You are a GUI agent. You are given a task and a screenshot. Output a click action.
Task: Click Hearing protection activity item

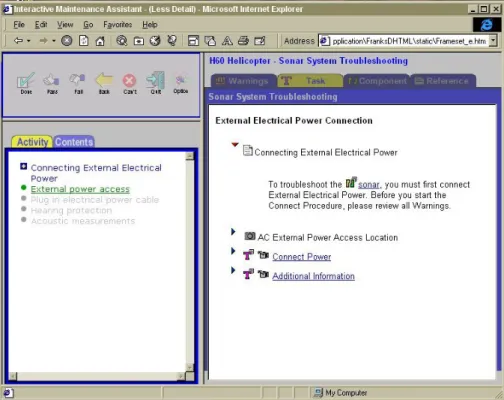tap(71, 211)
